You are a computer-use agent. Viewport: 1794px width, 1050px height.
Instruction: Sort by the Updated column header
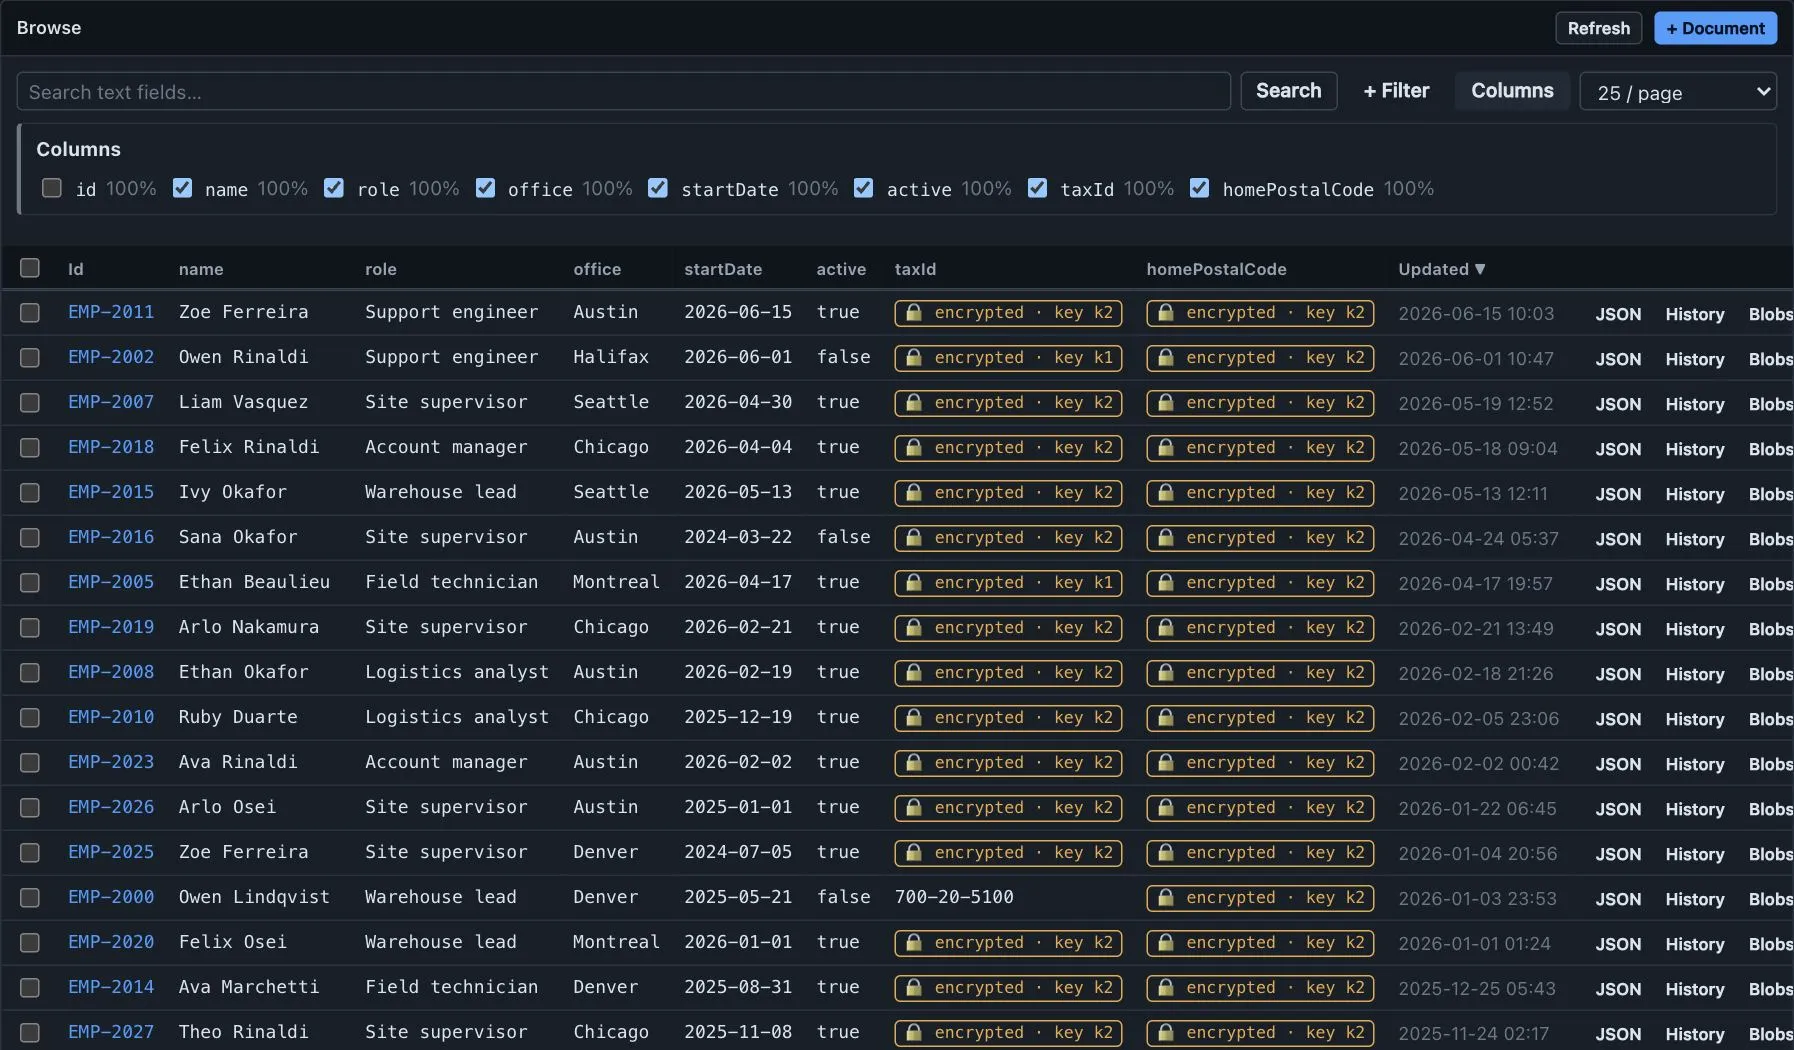(1441, 269)
